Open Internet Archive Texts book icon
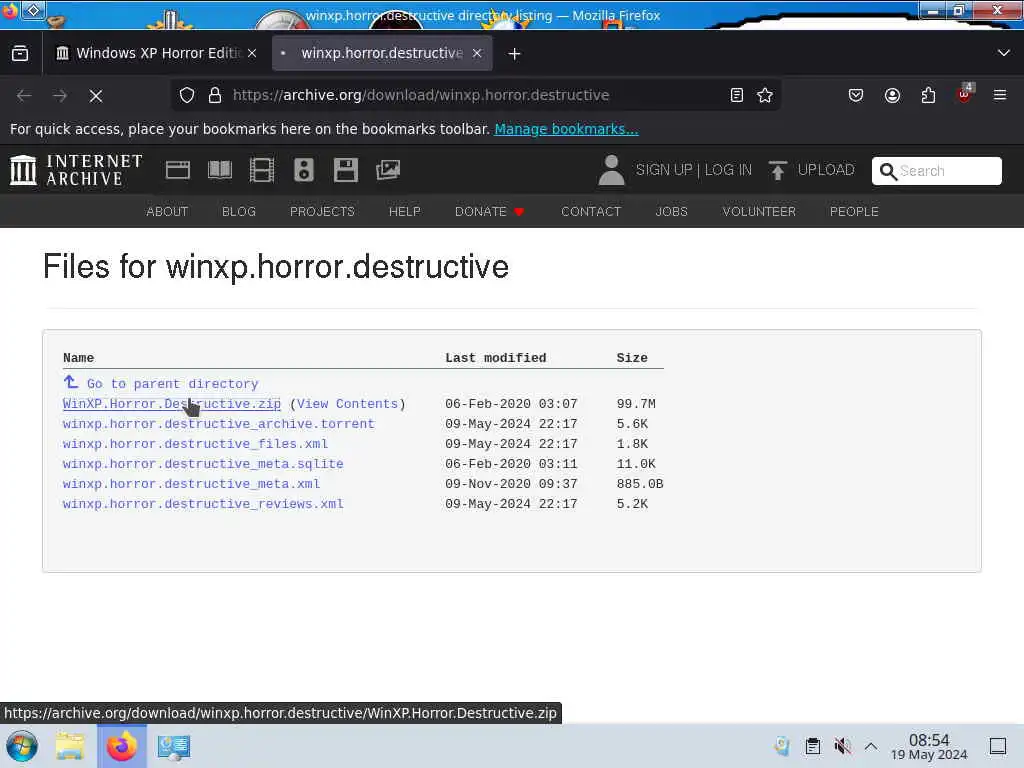The width and height of the screenshot is (1024, 768). (220, 170)
